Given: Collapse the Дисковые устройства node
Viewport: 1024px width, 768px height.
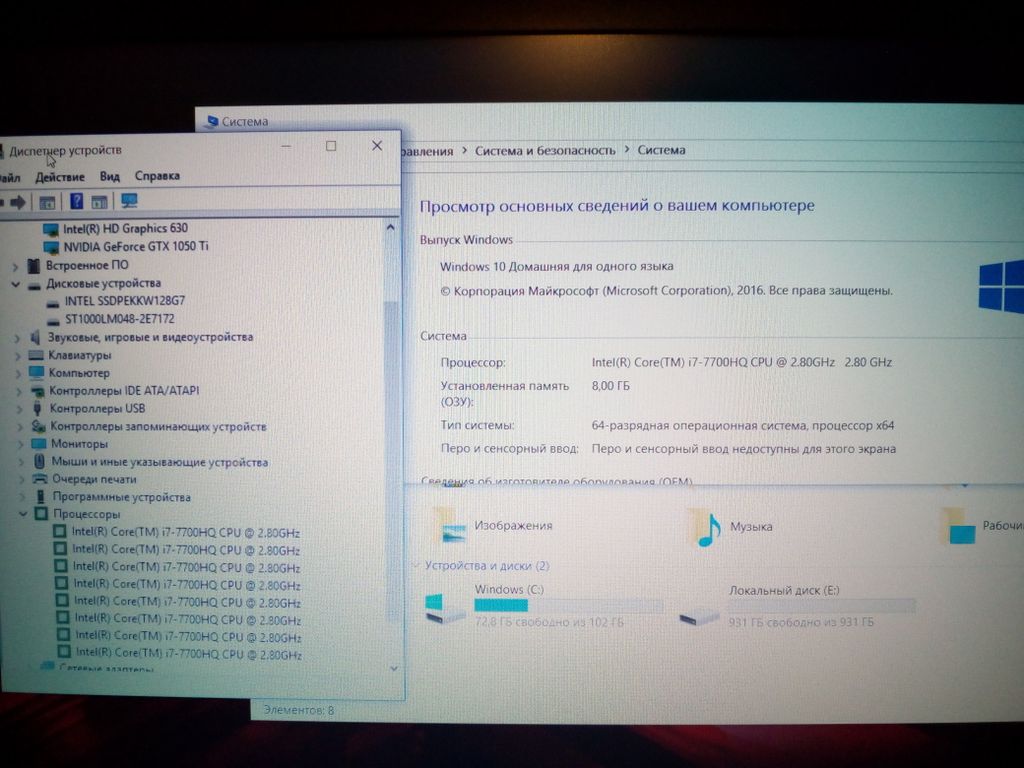Looking at the screenshot, I should pos(16,284).
